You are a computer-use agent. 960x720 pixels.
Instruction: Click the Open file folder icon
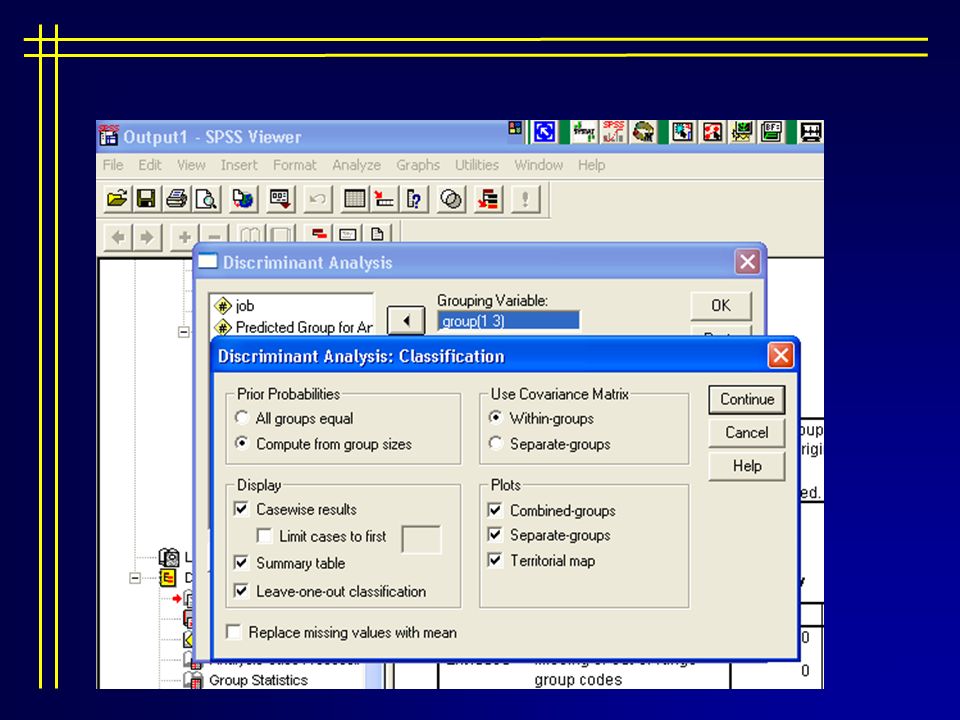pyautogui.click(x=116, y=198)
